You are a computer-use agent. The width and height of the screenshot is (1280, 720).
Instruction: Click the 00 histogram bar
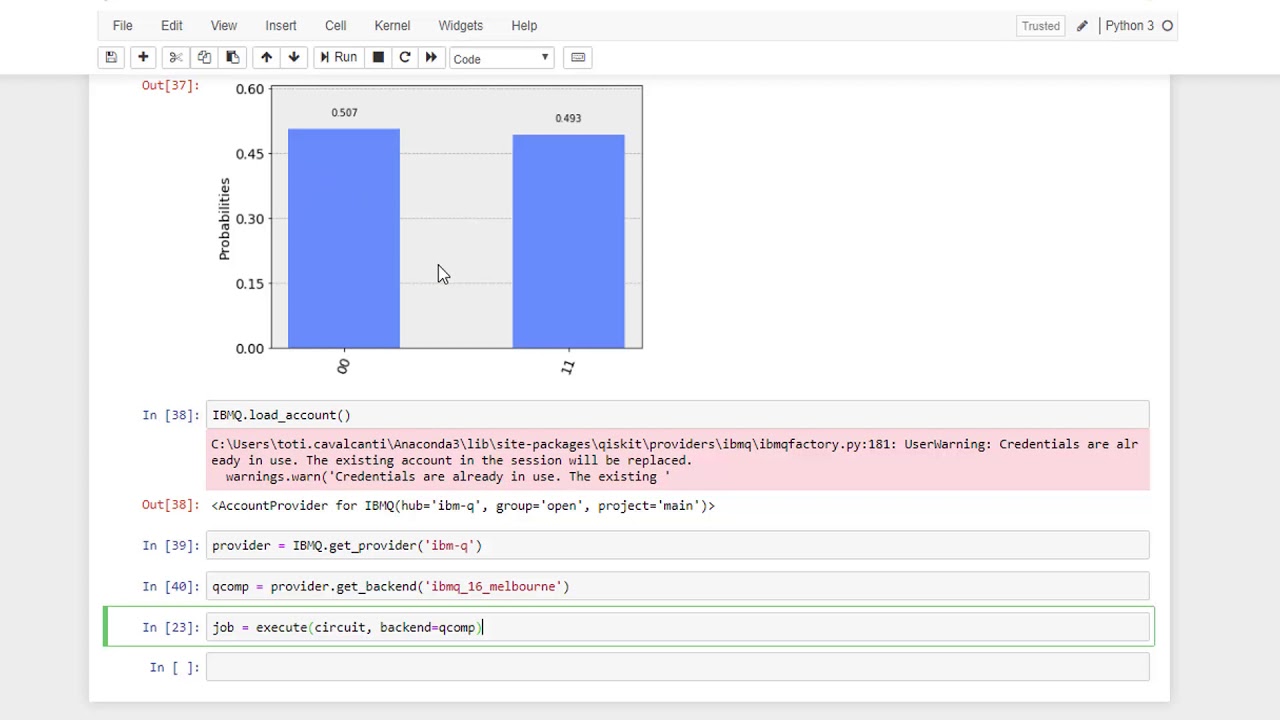tap(344, 238)
